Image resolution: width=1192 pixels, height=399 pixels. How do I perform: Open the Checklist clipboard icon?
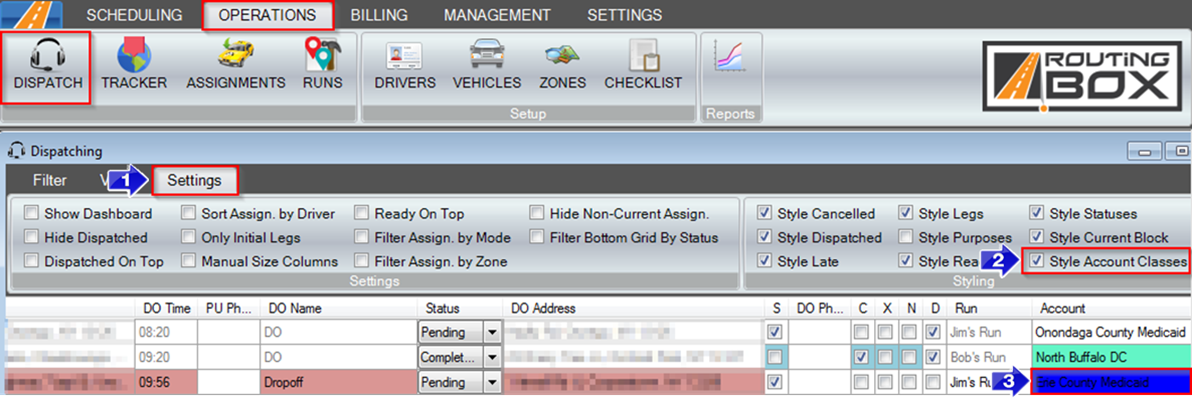tap(643, 57)
